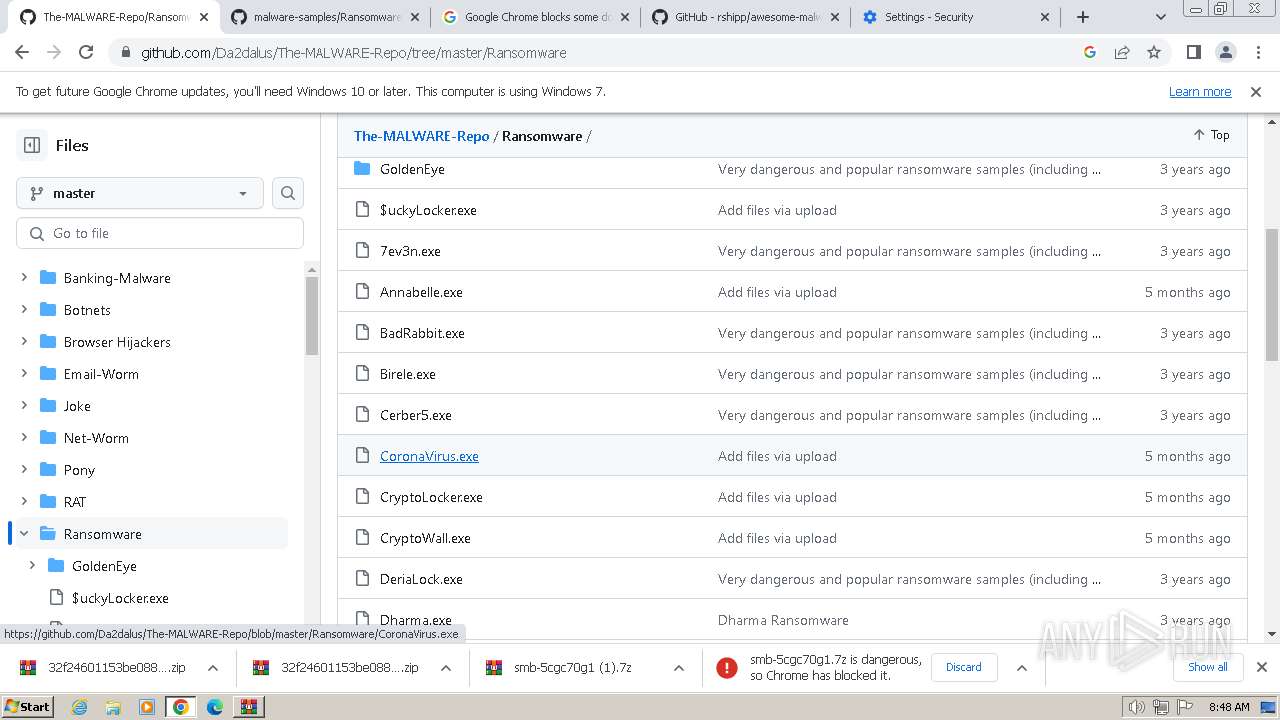Expand the Net-Worm folder chevron
This screenshot has height=720, width=1280.
(x=24, y=438)
